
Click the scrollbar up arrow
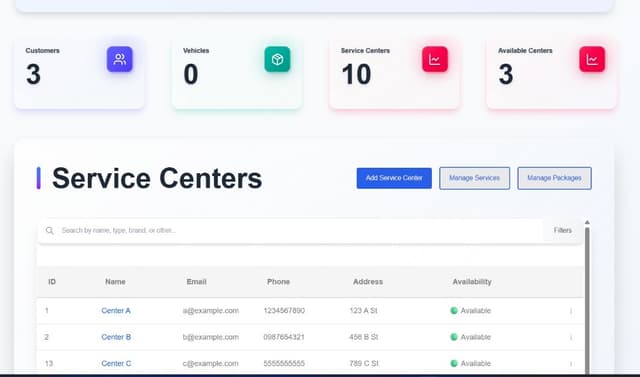[x=587, y=222]
